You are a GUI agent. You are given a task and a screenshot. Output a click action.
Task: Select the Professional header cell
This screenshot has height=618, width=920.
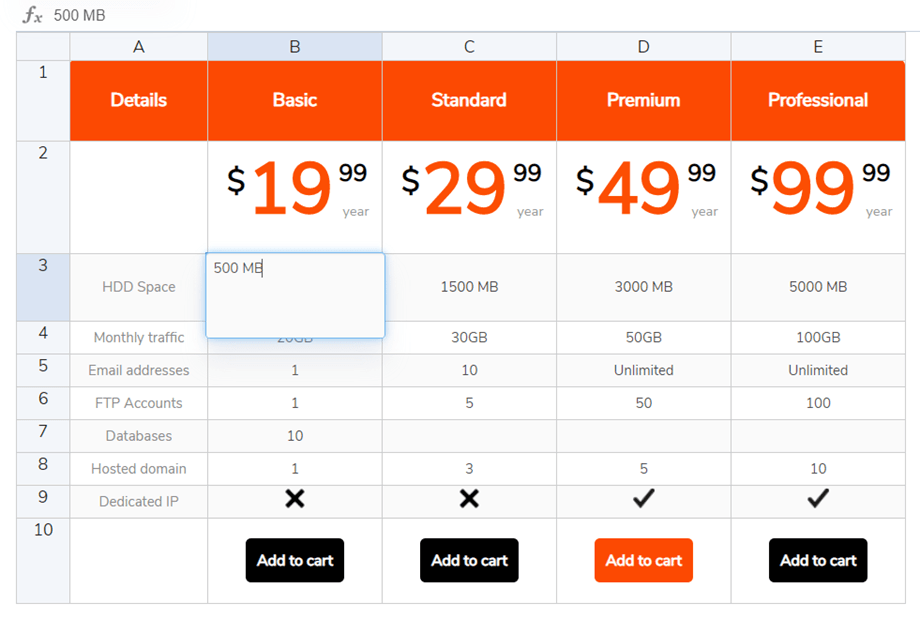(x=818, y=101)
